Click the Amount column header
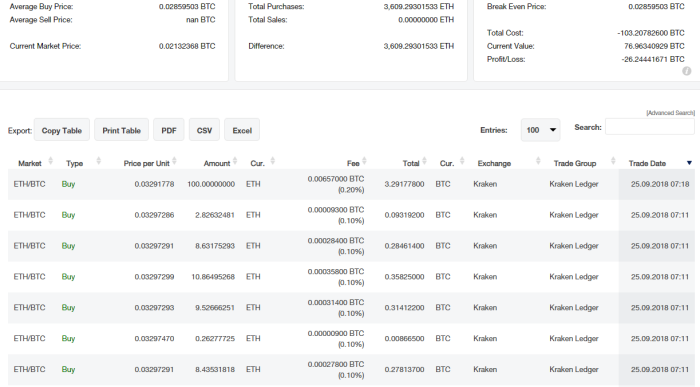Viewport: 700px width, 387px height. pos(217,163)
